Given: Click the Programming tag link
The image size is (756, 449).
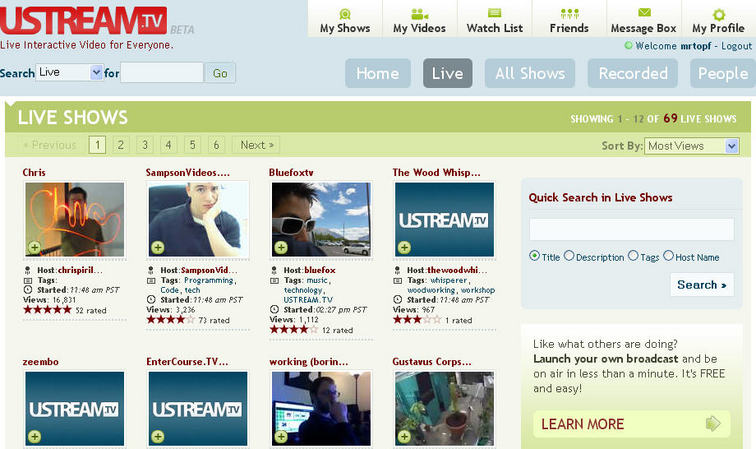Looking at the screenshot, I should (x=208, y=280).
